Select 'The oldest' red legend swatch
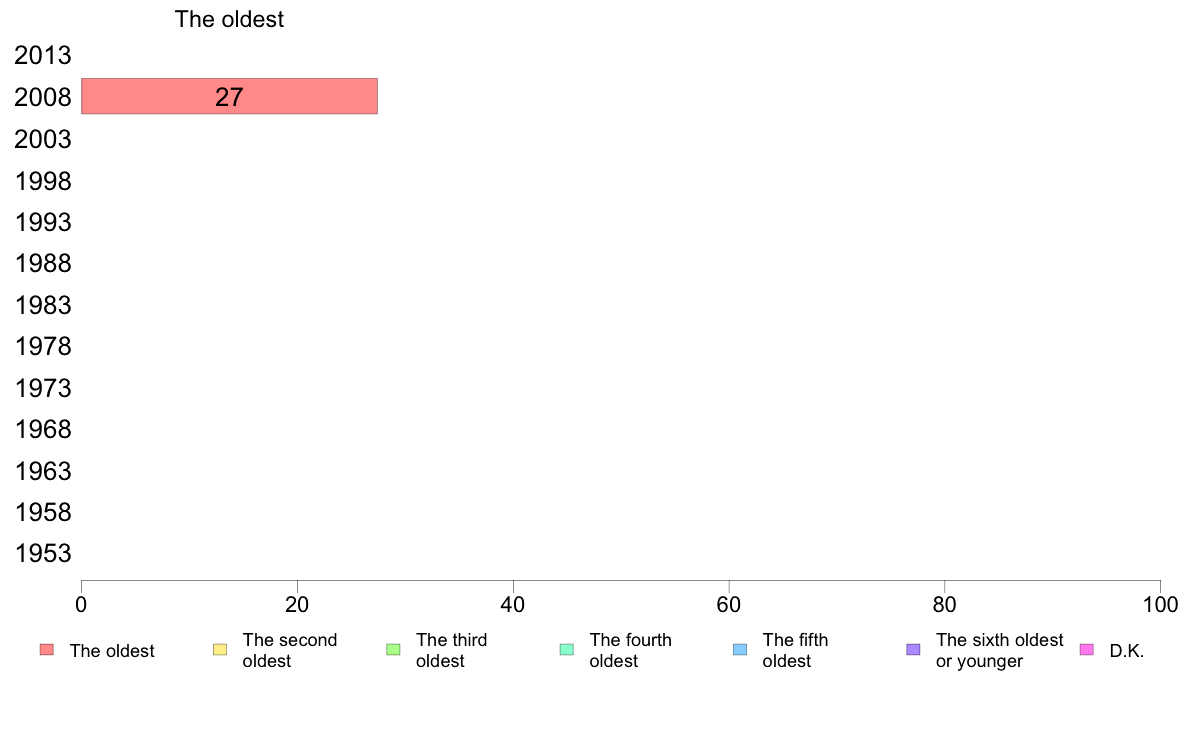The image size is (1188, 736). [x=47, y=650]
